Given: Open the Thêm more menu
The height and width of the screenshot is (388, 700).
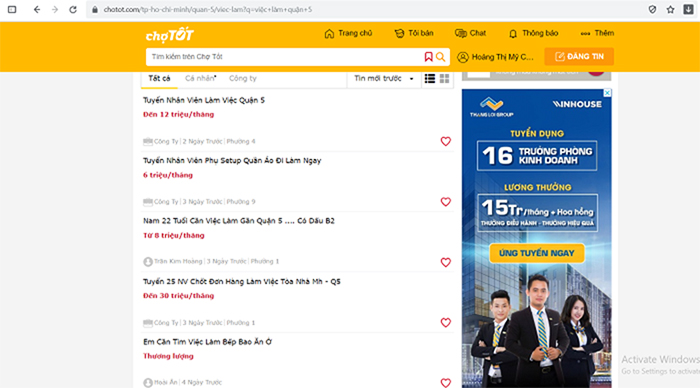Looking at the screenshot, I should 597,33.
